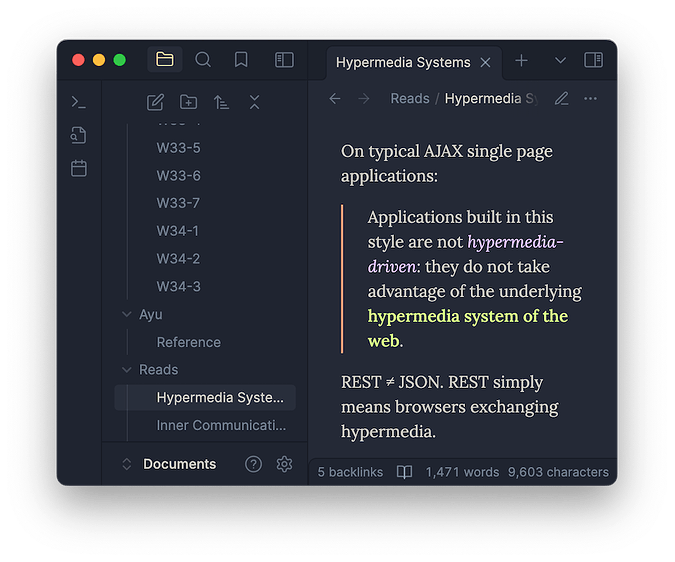
Task: Open the bookmarks panel
Action: point(241,60)
